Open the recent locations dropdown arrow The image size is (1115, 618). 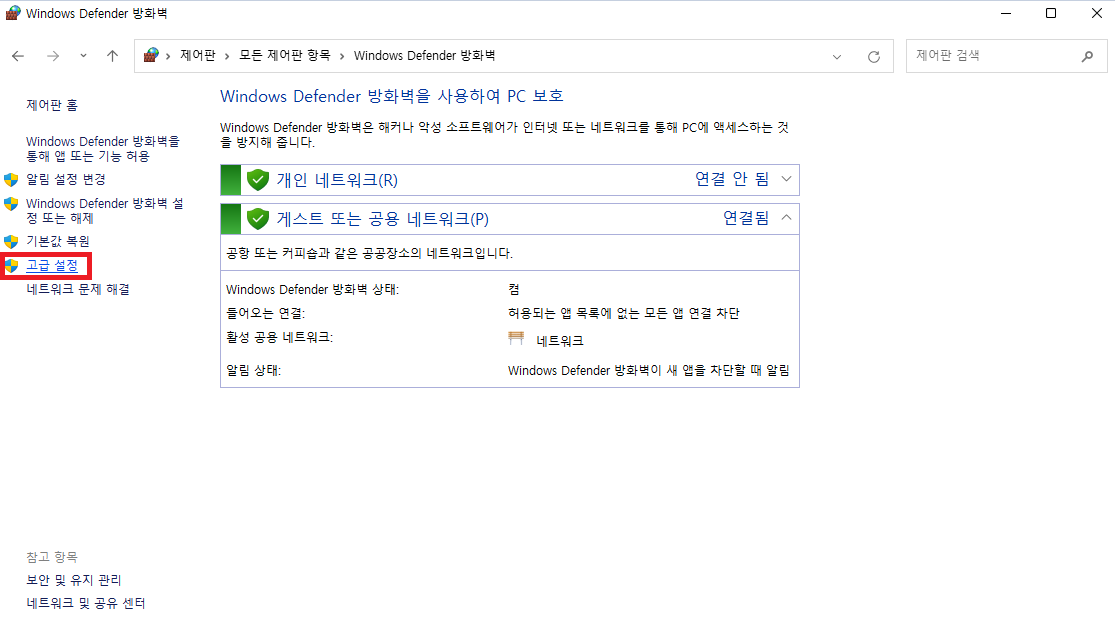83,56
